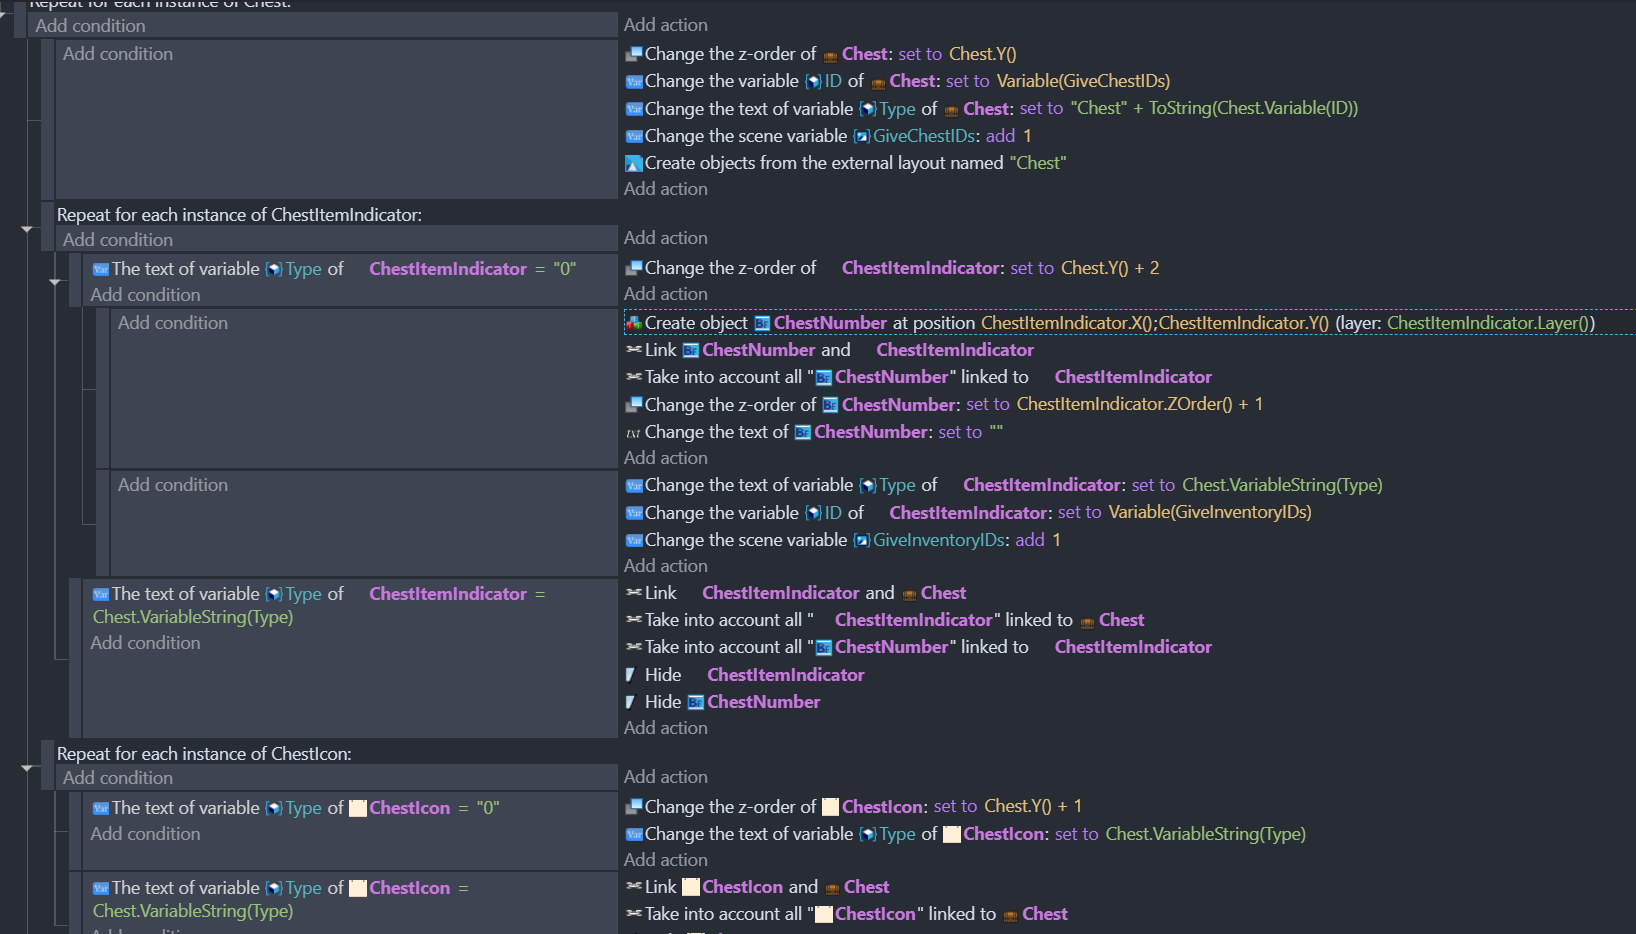The height and width of the screenshot is (934, 1636).
Task: Click the txt icon on Change text of ChestNumber
Action: [x=632, y=432]
